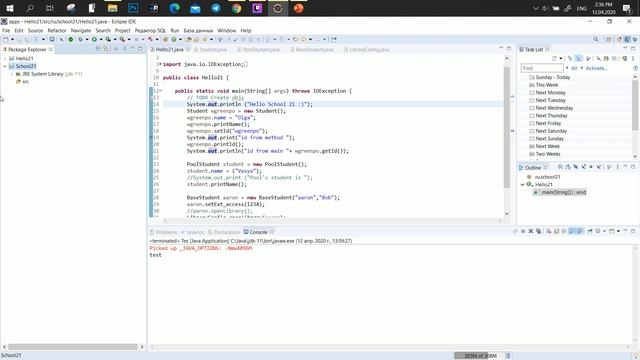This screenshot has height=360, width=640.
Task: Click the Package Explorer horizontal scrollbar
Action: click(73, 347)
